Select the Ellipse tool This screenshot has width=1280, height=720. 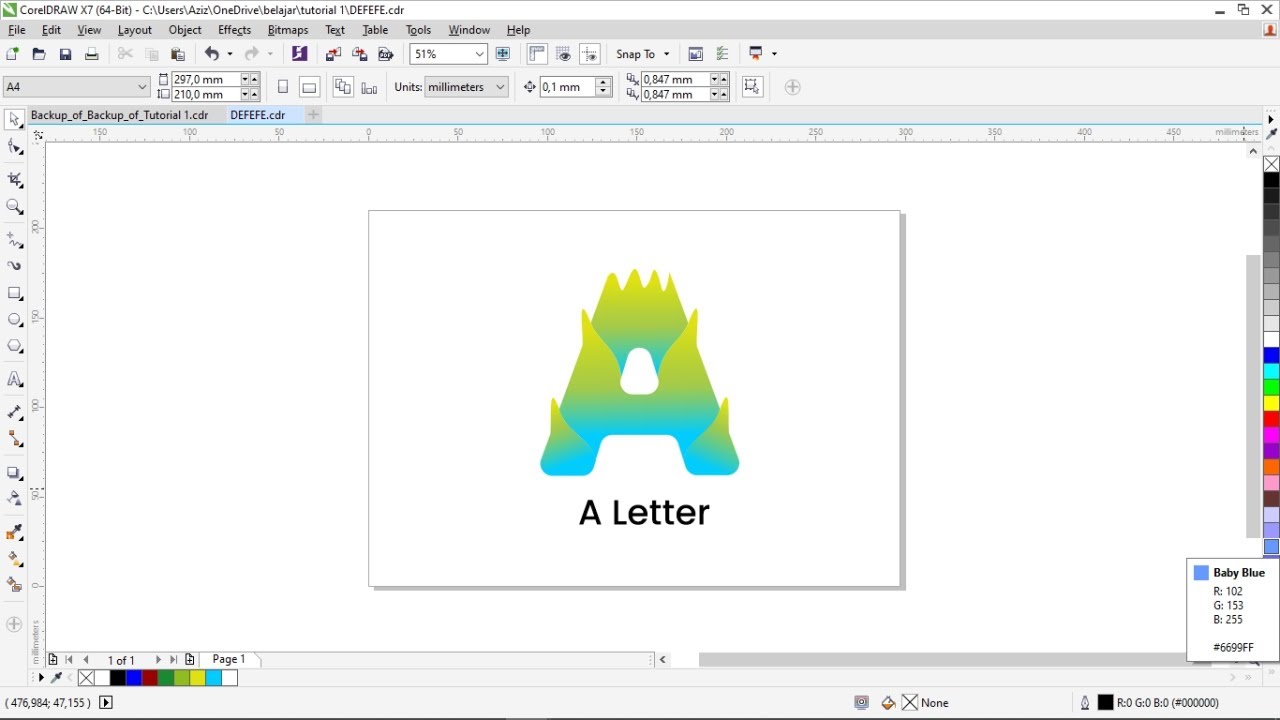pos(14,320)
